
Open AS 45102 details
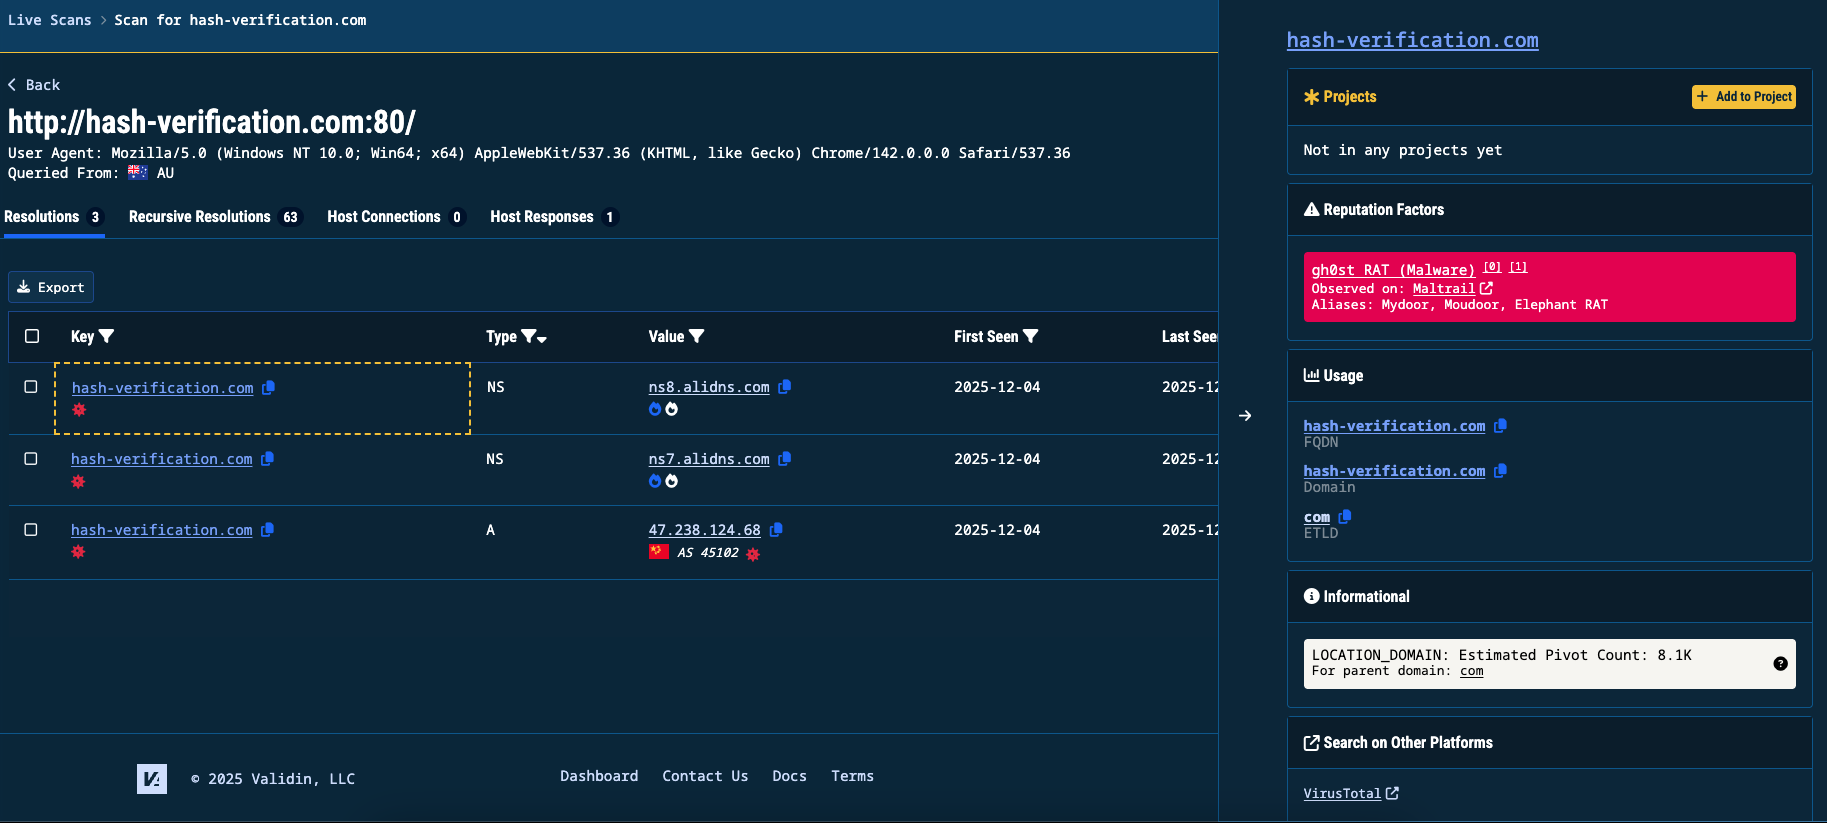point(708,553)
